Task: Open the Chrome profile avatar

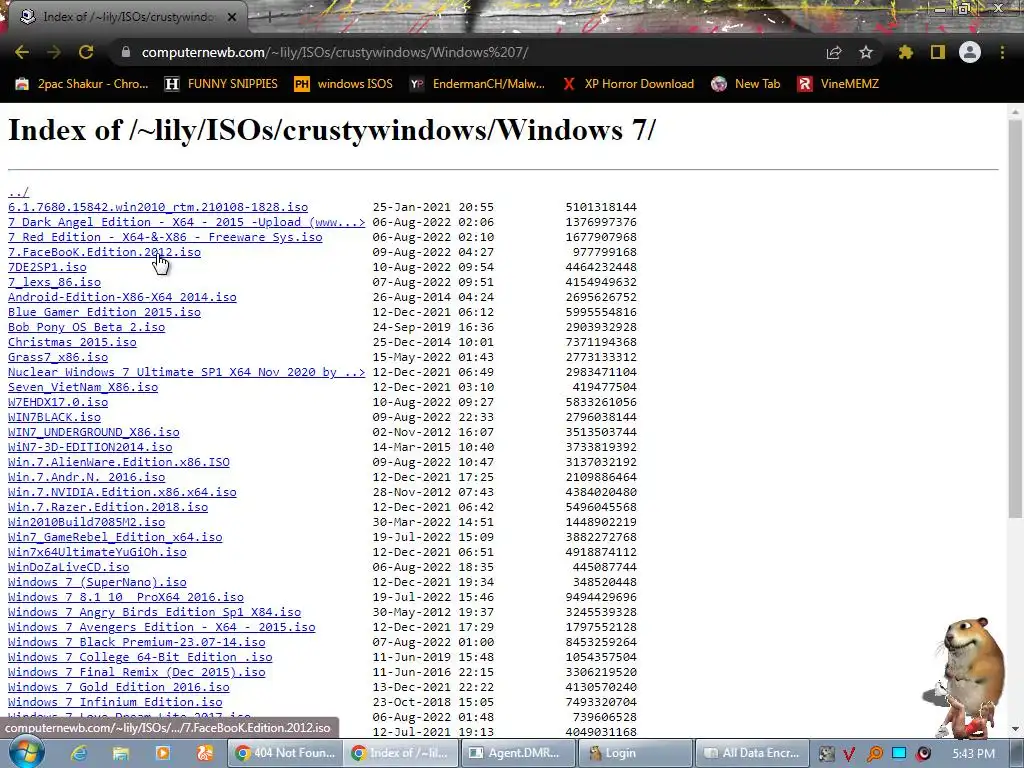Action: coord(970,52)
